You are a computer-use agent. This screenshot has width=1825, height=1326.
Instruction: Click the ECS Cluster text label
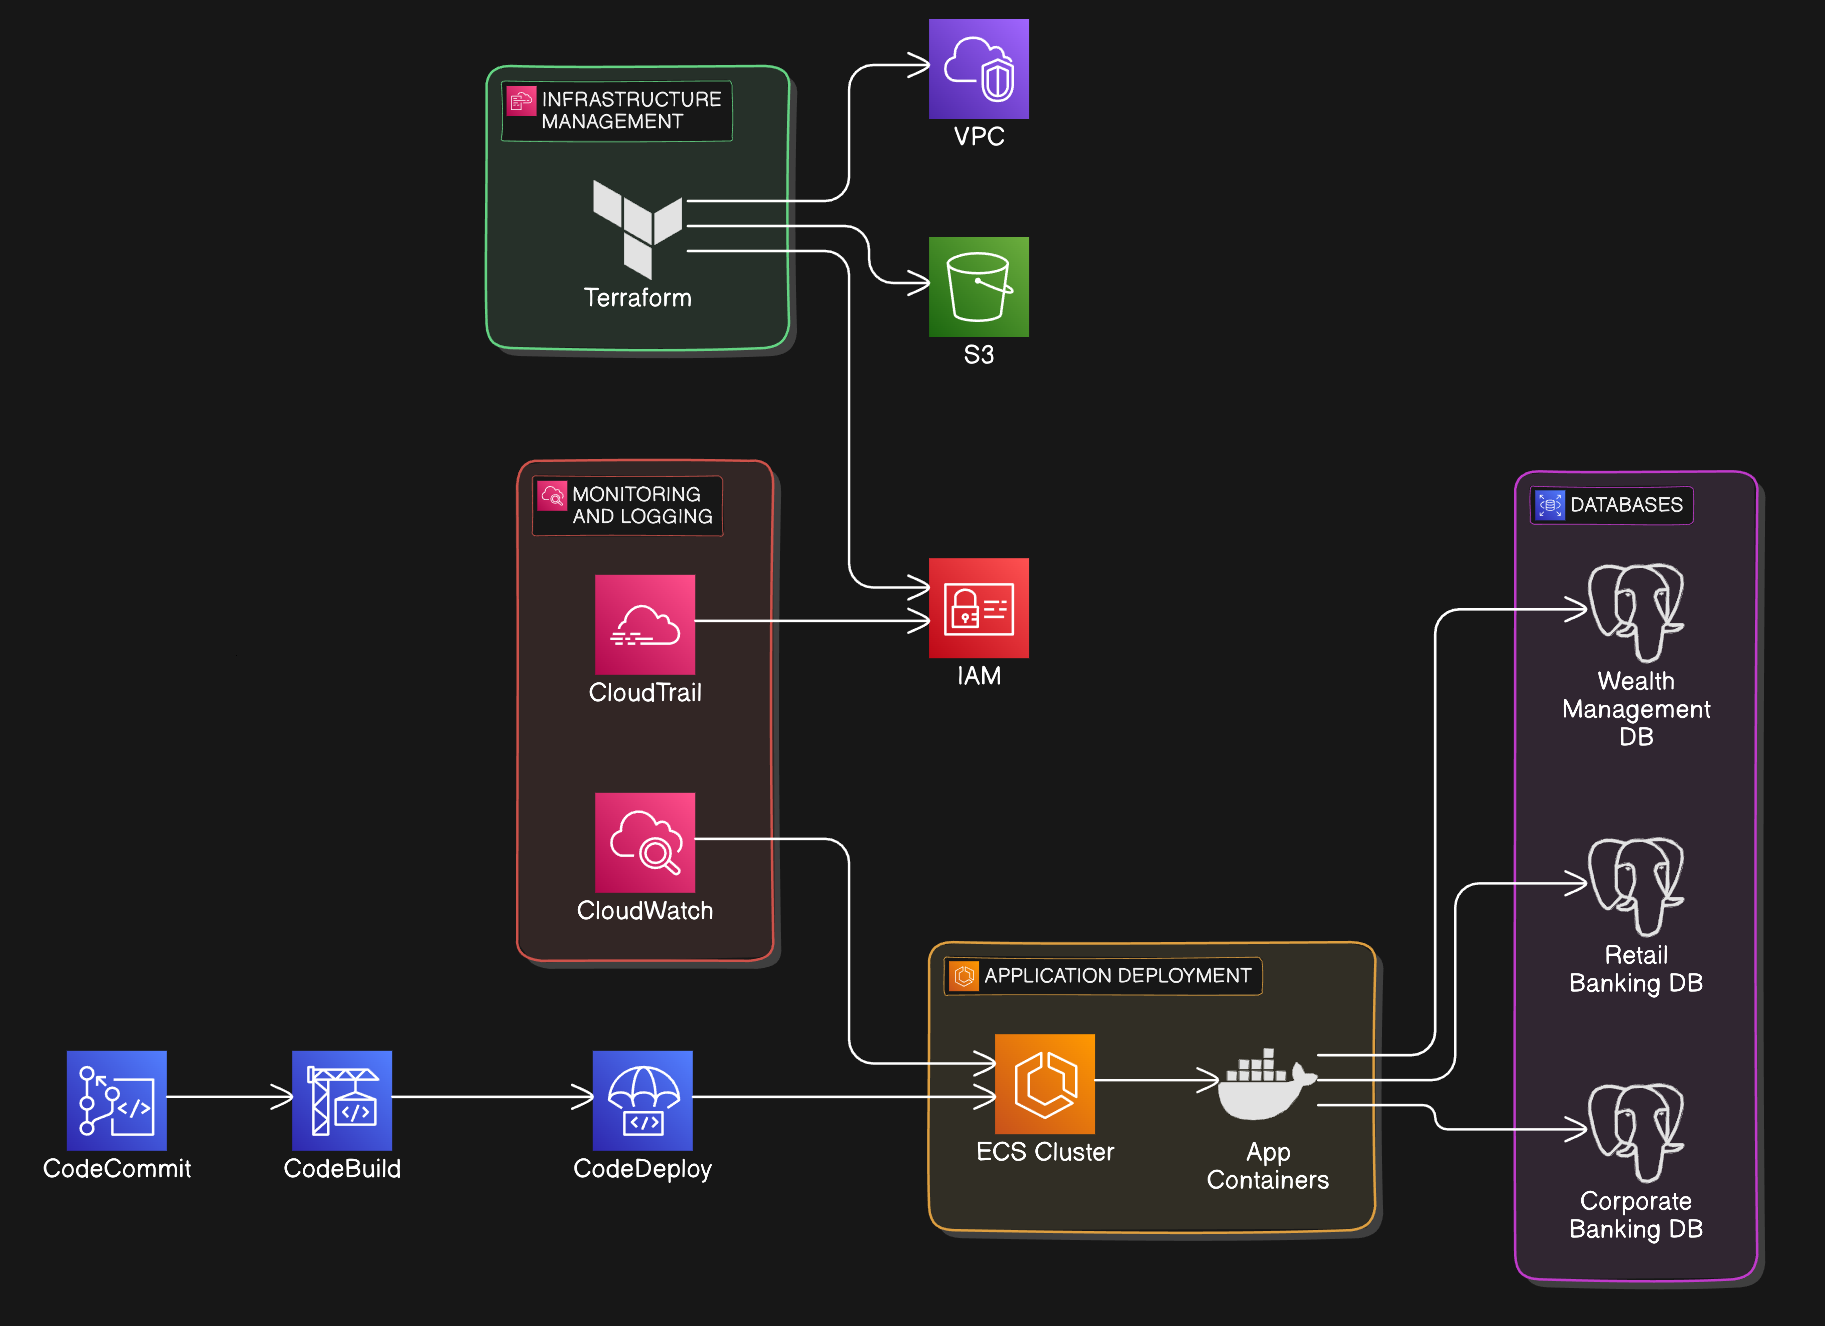[x=1045, y=1152]
